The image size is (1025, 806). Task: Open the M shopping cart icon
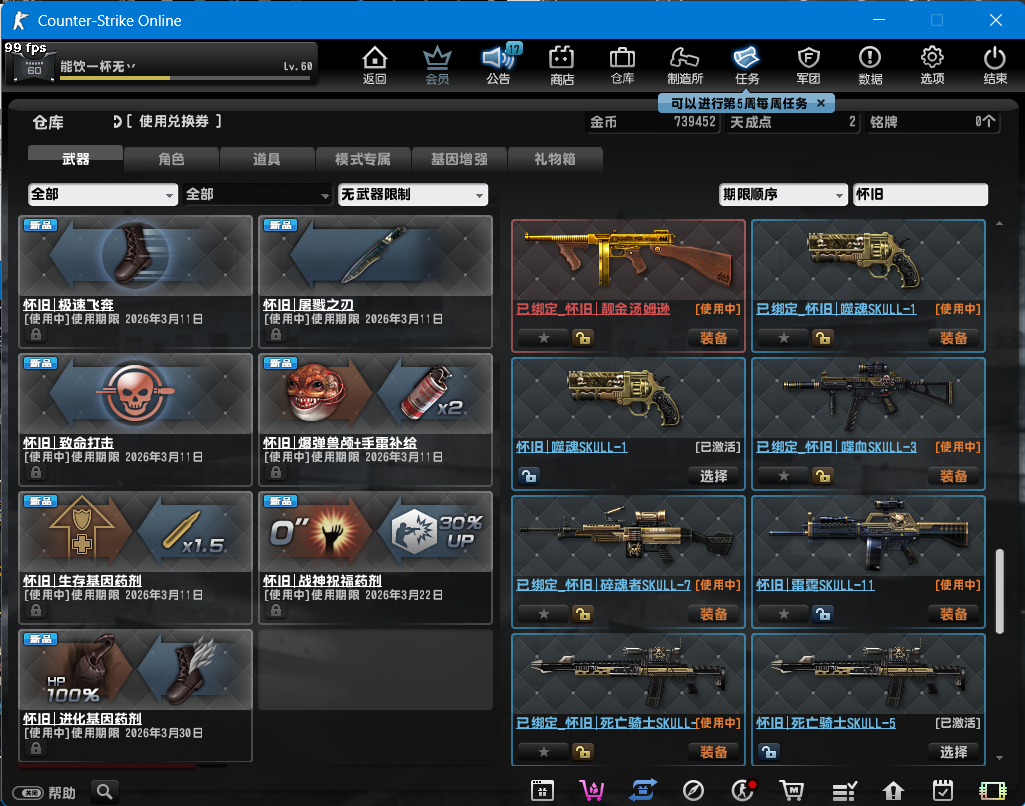pos(792,791)
